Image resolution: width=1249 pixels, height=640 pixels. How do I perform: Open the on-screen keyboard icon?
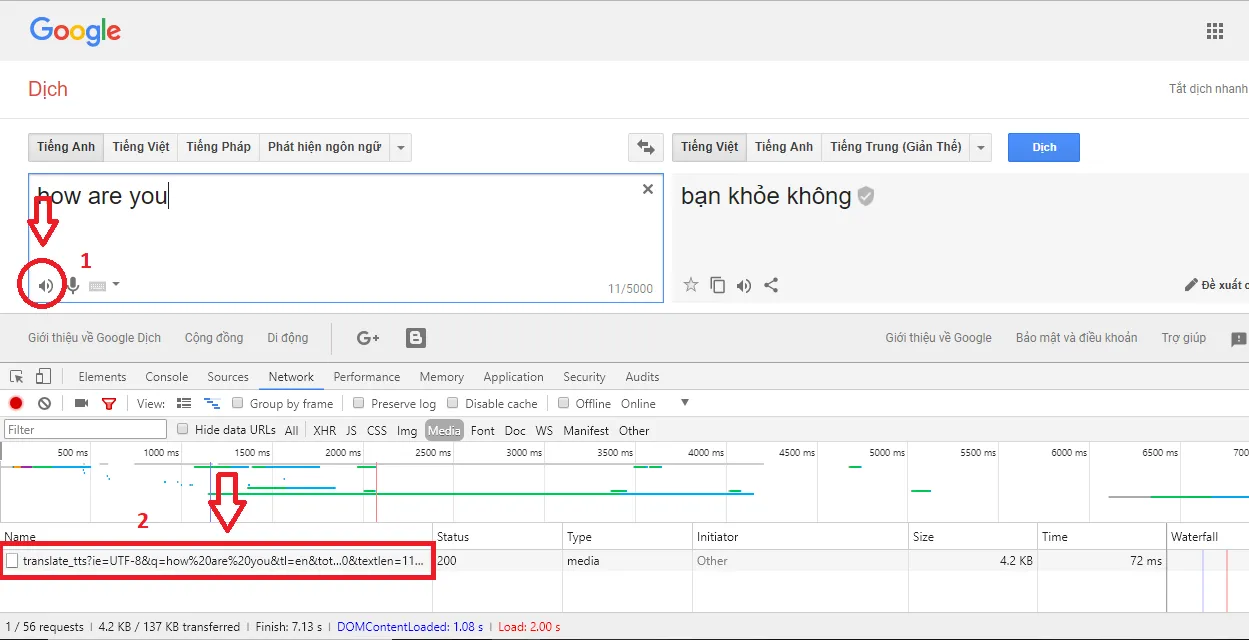click(96, 285)
